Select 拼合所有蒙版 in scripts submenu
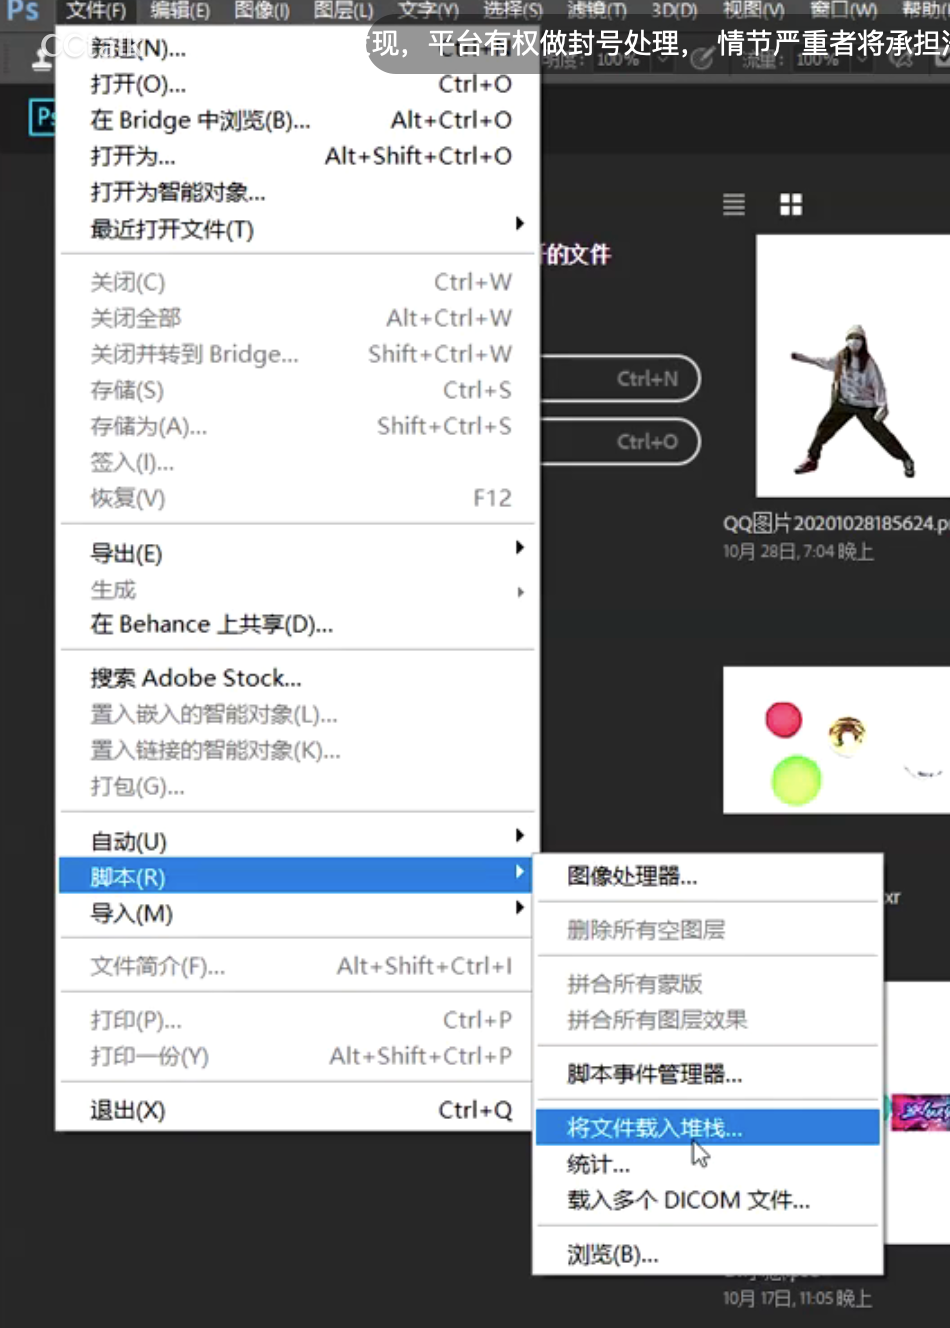The width and height of the screenshot is (950, 1328). [708, 984]
